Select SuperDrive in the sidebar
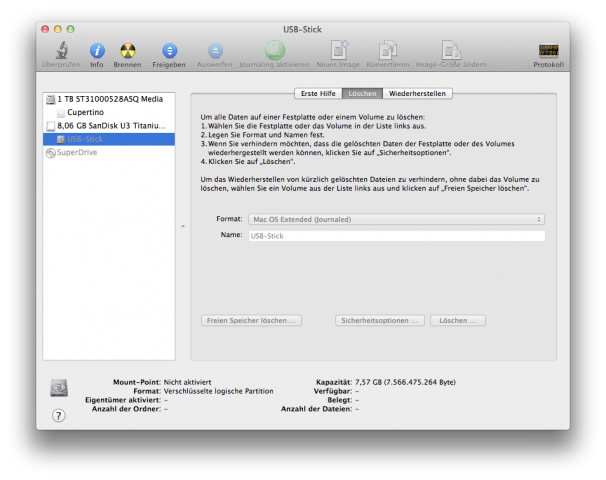 click(109, 153)
